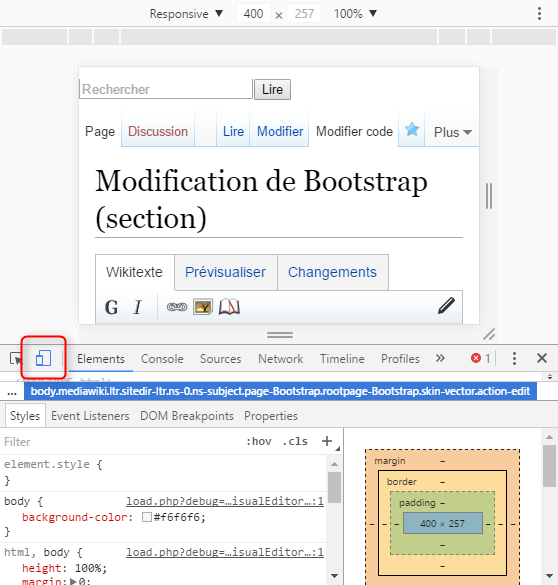
Task: Toggle the .cls classes button
Action: 295,441
